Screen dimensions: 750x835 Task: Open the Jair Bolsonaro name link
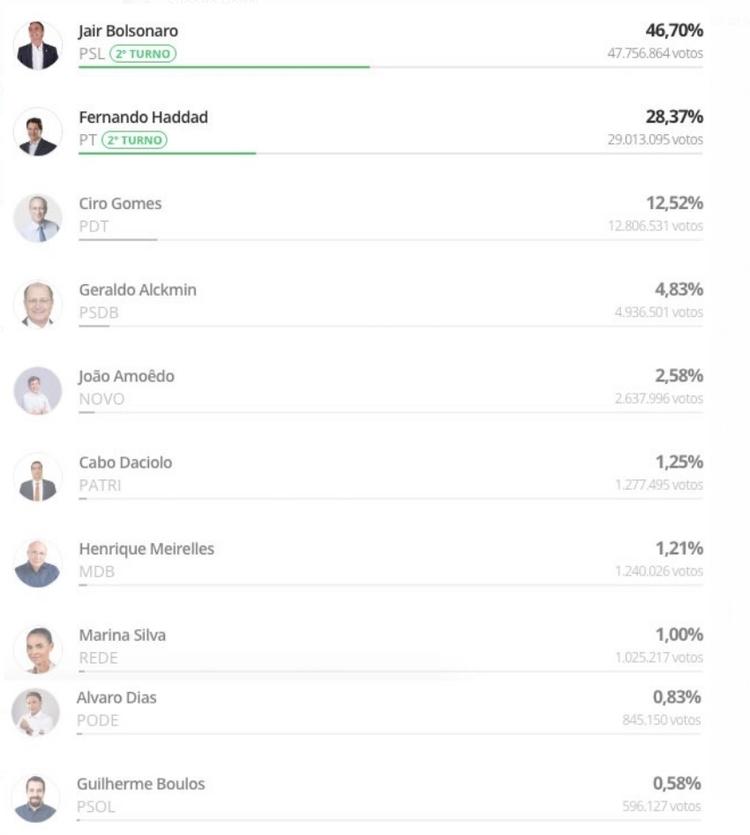point(128,31)
